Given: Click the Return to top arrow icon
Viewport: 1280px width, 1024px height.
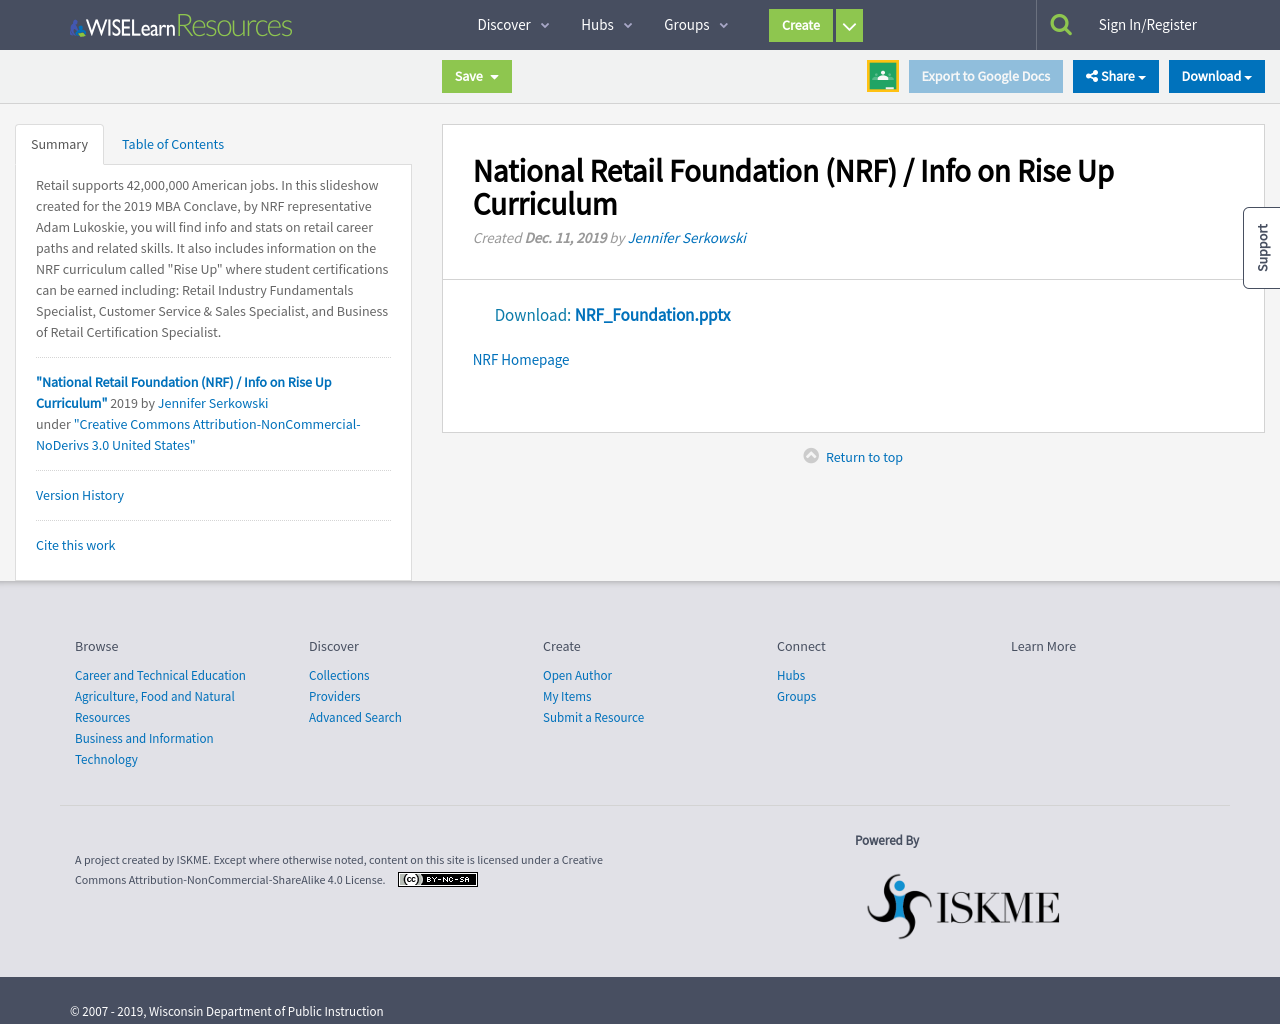Looking at the screenshot, I should [x=810, y=455].
